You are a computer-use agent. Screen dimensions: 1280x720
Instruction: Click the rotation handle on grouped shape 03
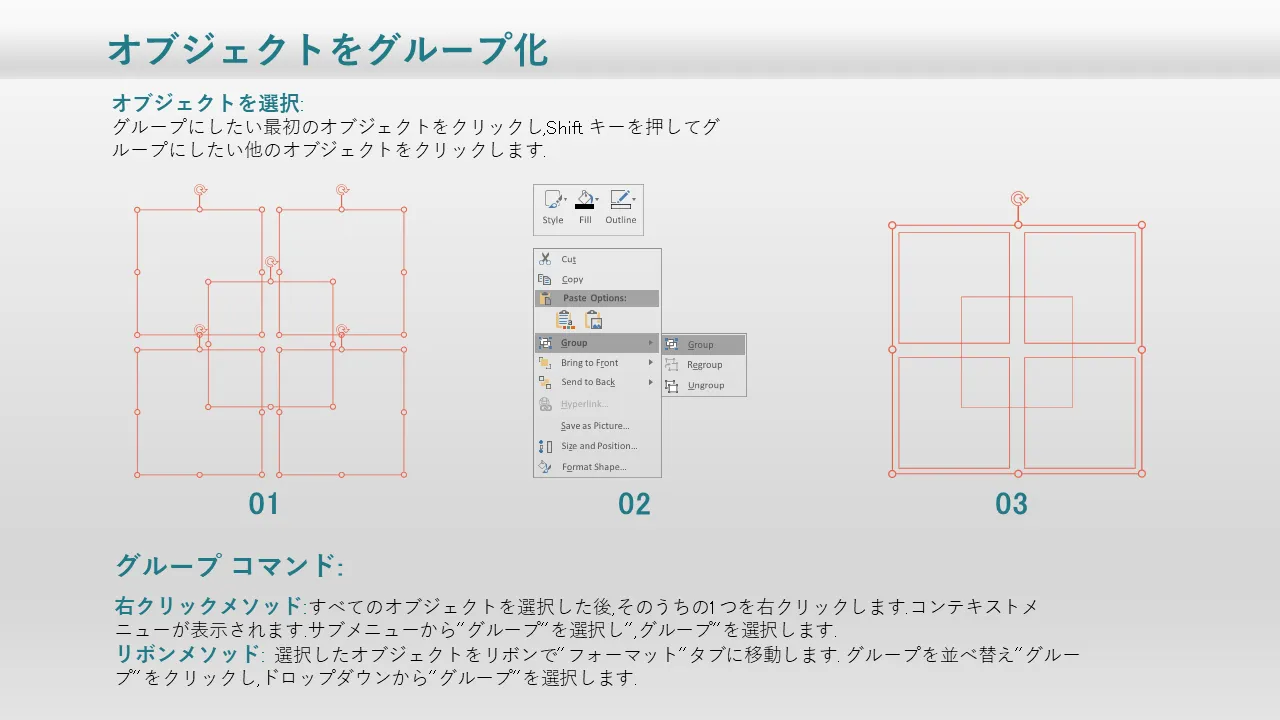1018,199
